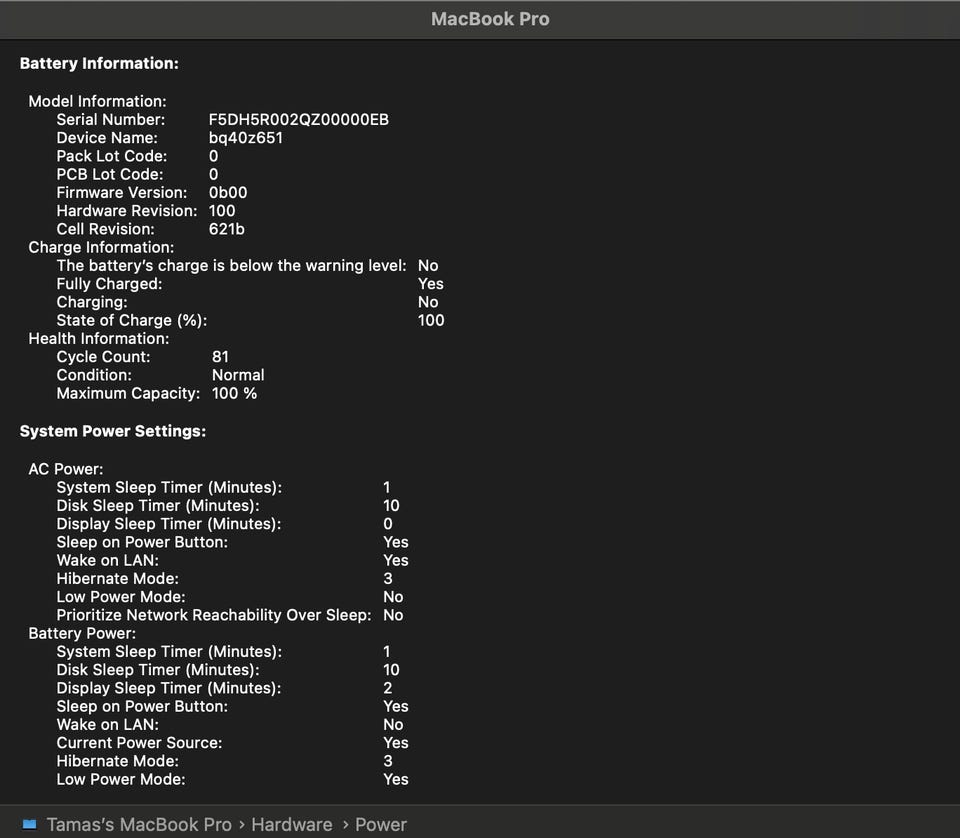960x838 pixels.
Task: Click AC Power Hibernate Mode label
Action: pyautogui.click(x=118, y=579)
